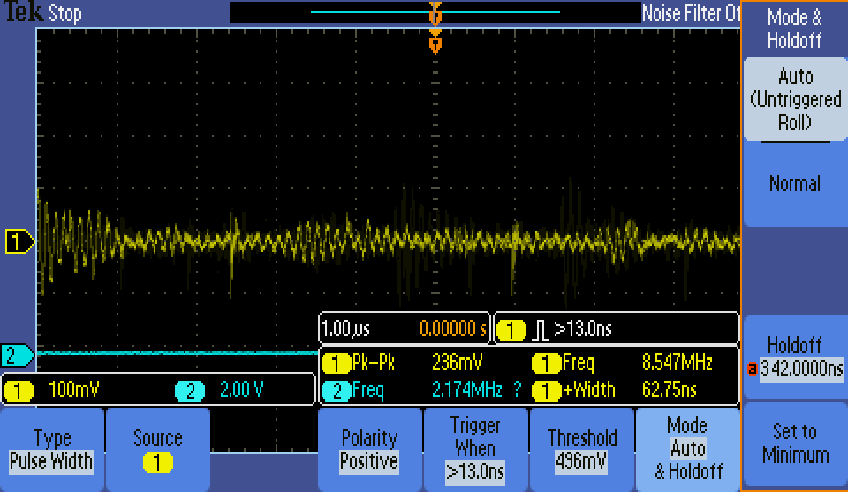Select the Pk-Pk measurement label
Image resolution: width=849 pixels, height=494 pixels.
pos(373,362)
